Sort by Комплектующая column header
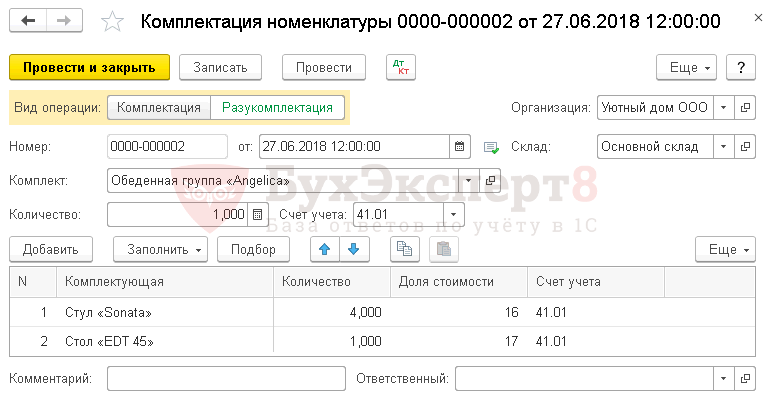This screenshot has height=398, width=767. [165, 282]
